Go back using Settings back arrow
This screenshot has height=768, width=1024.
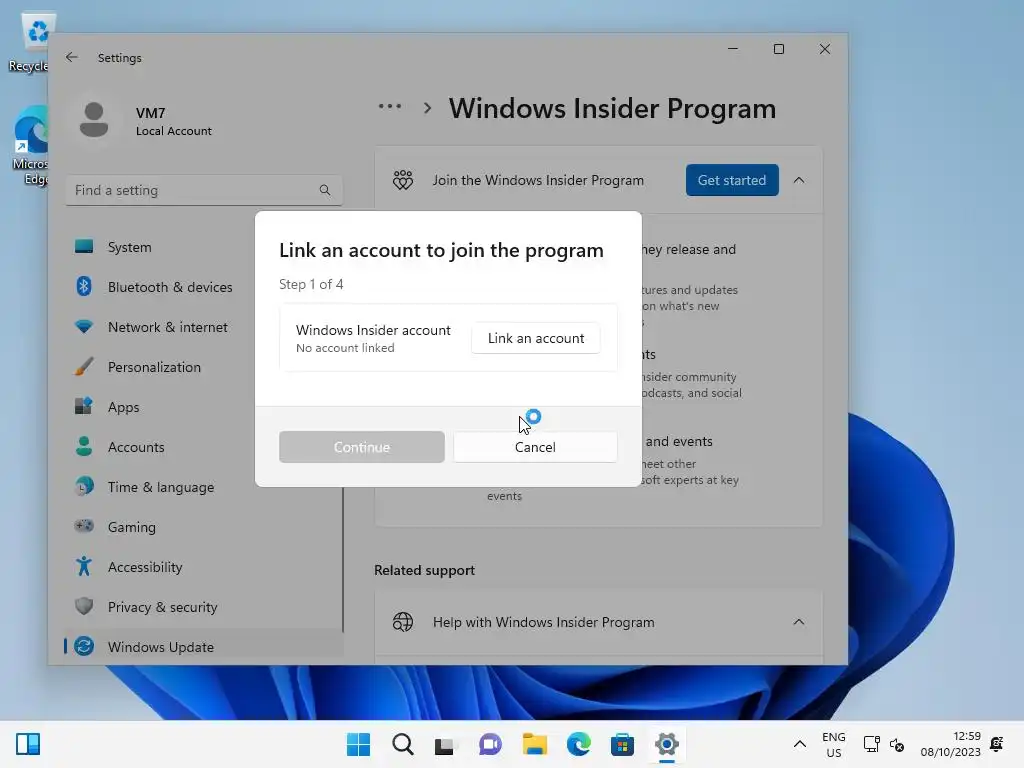point(72,57)
